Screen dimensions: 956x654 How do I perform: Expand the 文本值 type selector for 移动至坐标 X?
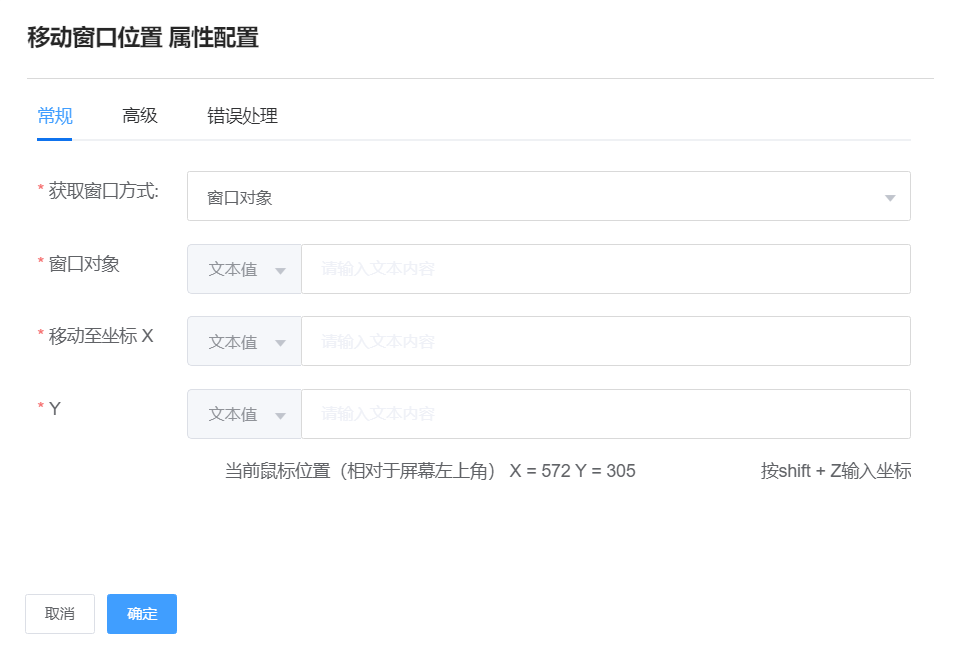(x=245, y=342)
